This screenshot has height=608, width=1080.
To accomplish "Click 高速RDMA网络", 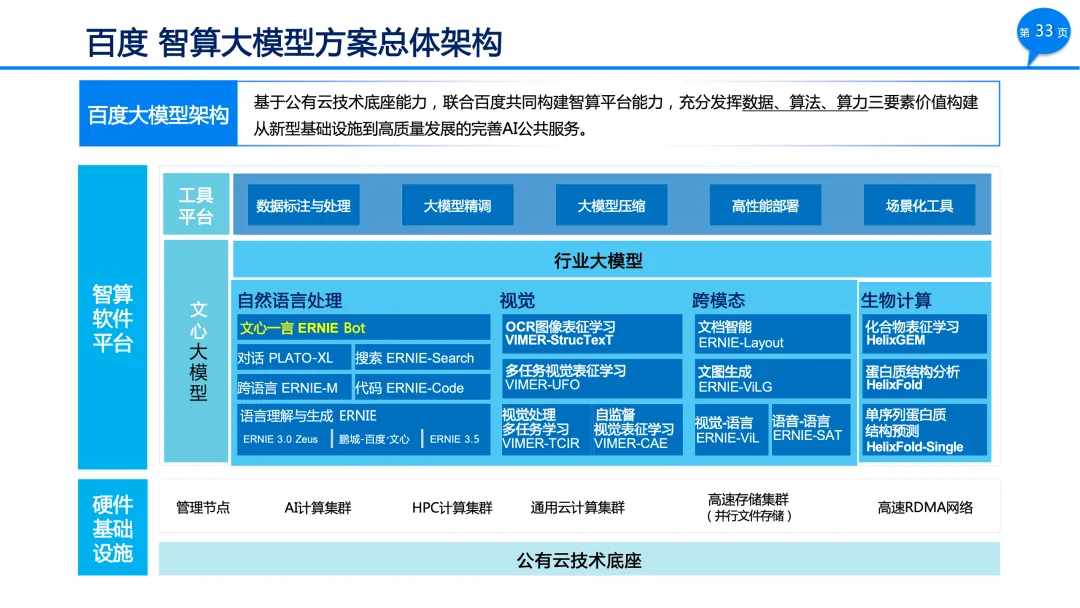I will [925, 507].
